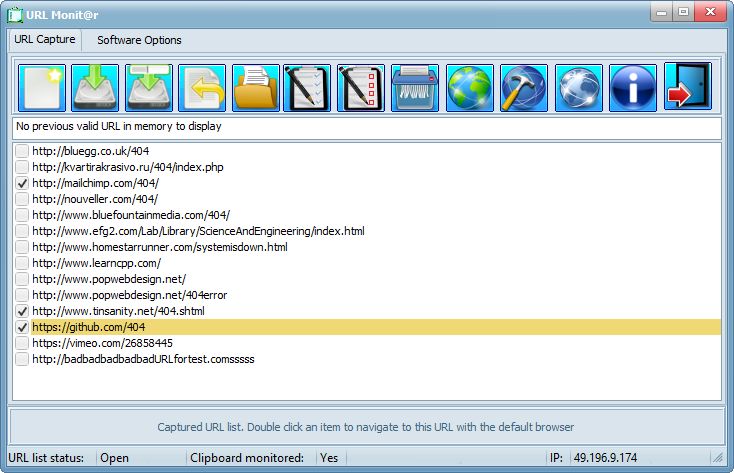The image size is (734, 473).
Task: Click the blue information icon
Action: tap(633, 88)
